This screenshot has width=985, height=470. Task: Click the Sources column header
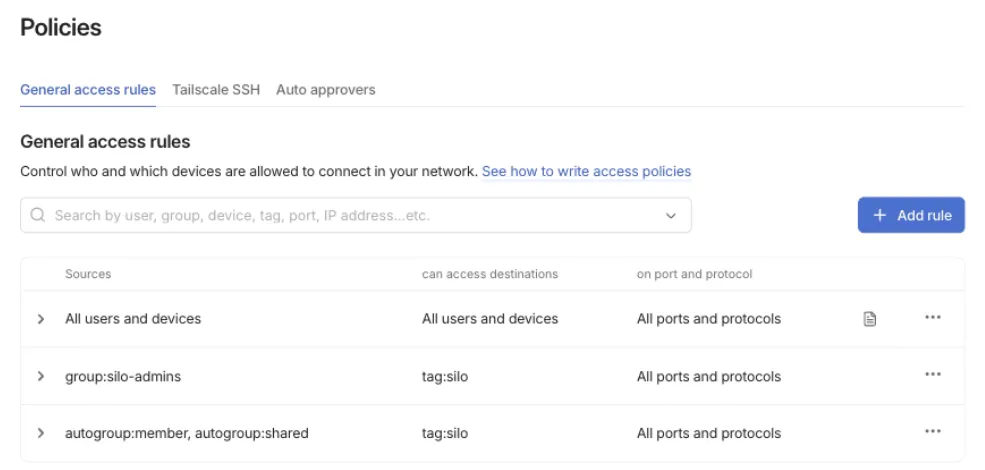click(88, 274)
